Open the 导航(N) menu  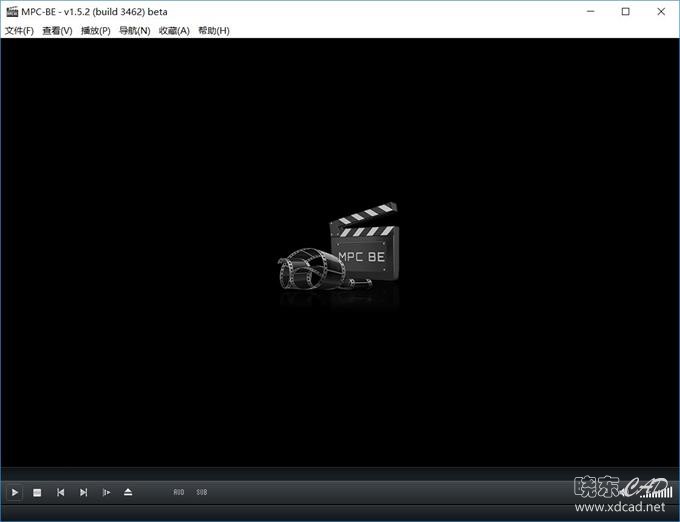click(x=134, y=30)
